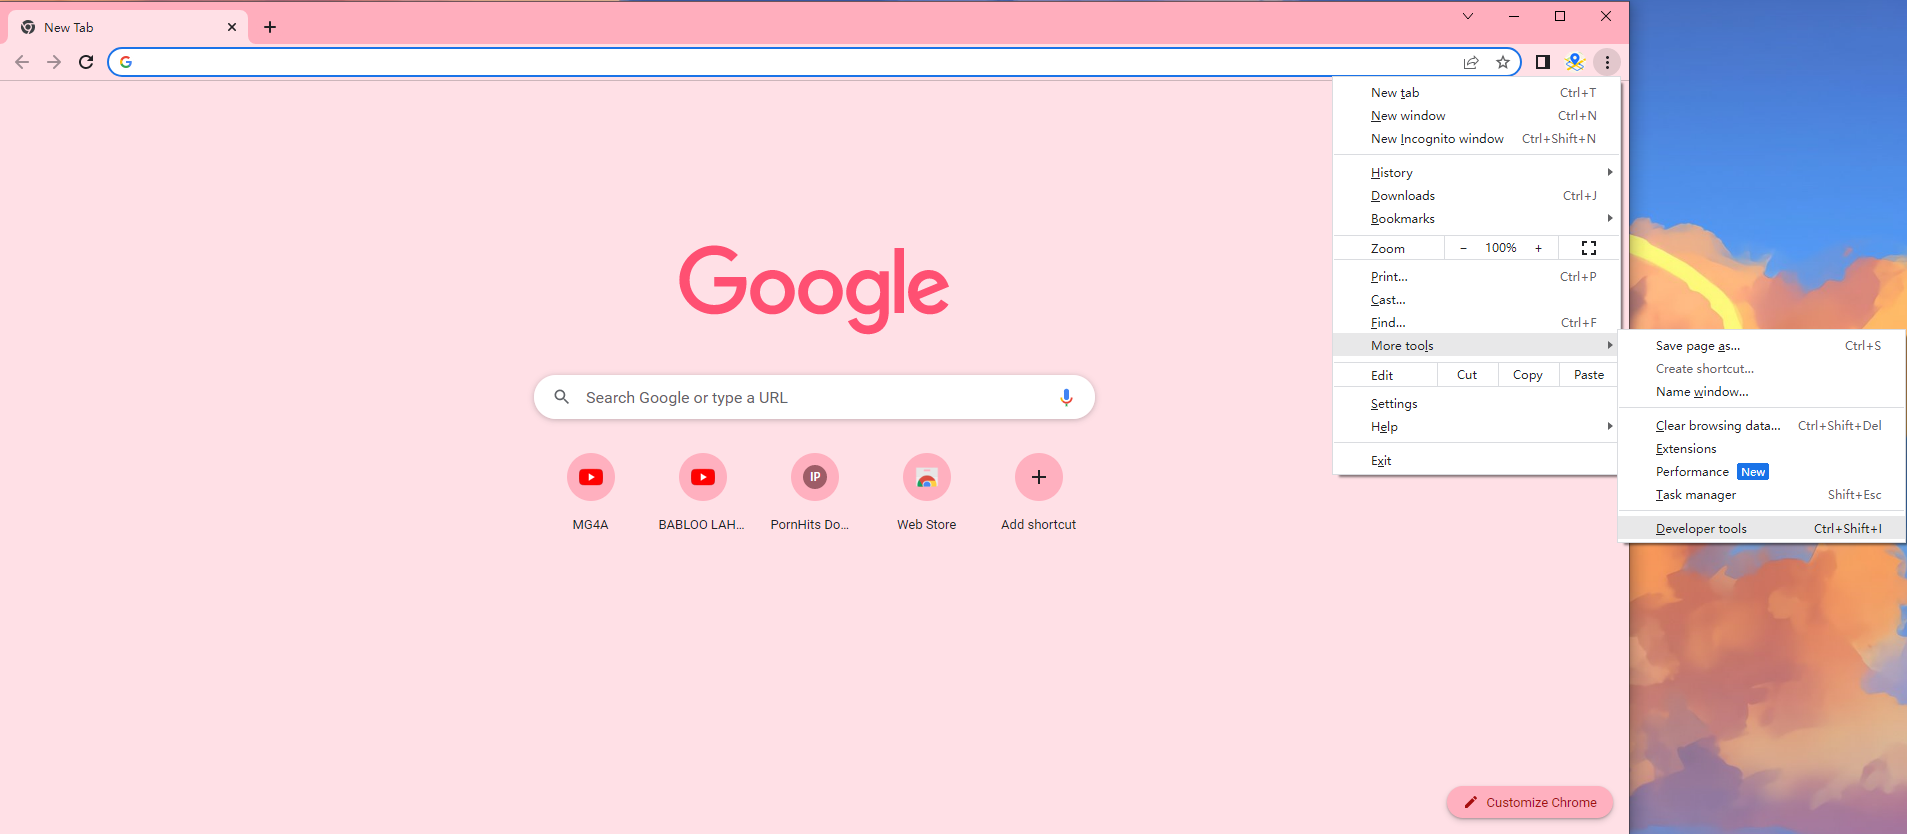1907x834 pixels.
Task: Click the extension icon next to side panel
Action: click(x=1575, y=62)
